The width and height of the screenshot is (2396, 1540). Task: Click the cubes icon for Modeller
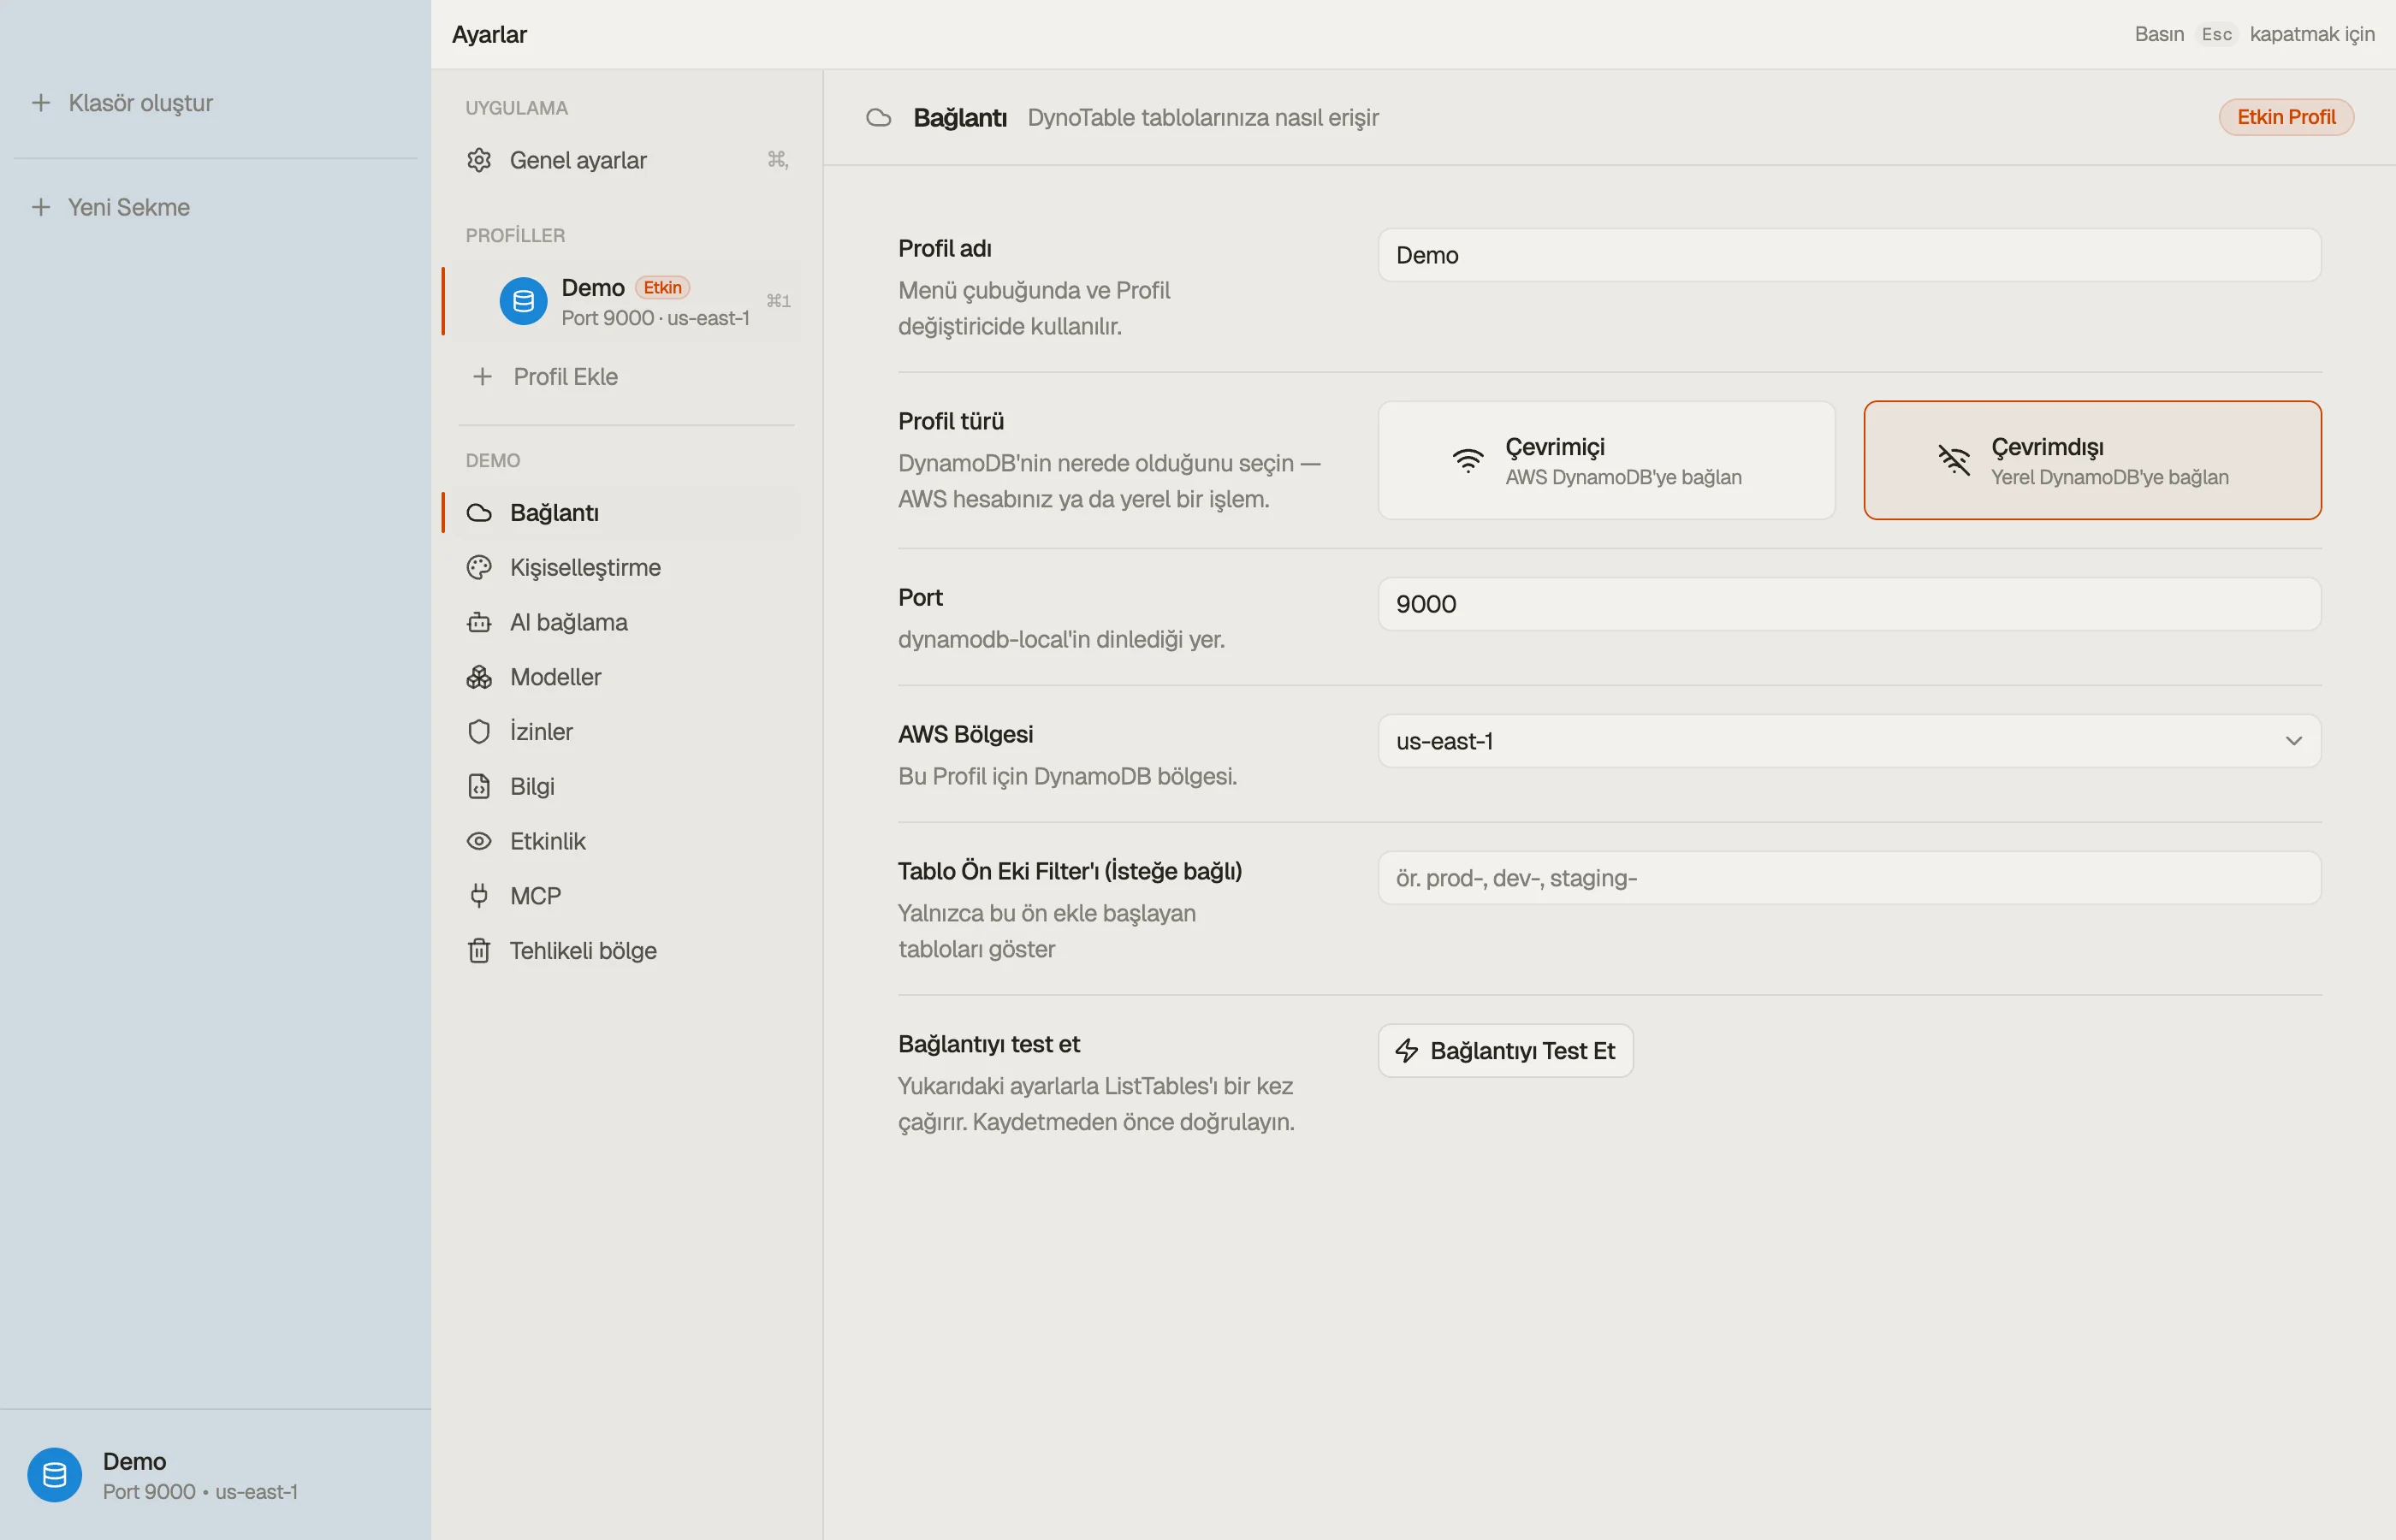(x=479, y=677)
